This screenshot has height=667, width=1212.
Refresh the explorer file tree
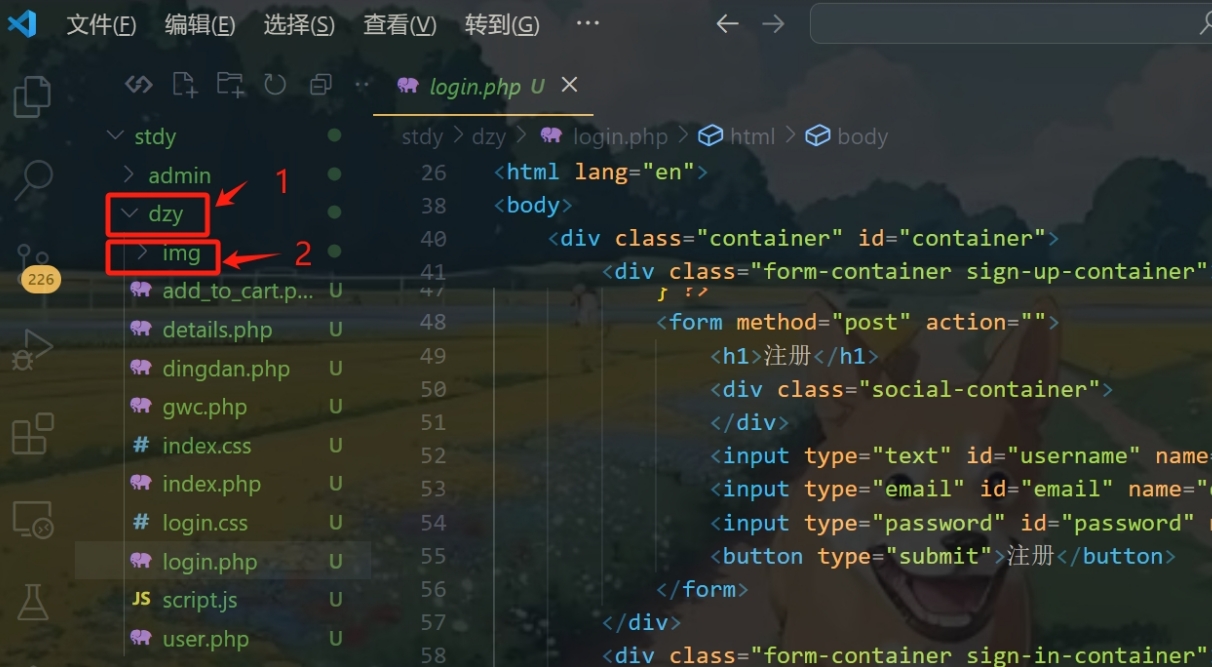[x=275, y=85]
